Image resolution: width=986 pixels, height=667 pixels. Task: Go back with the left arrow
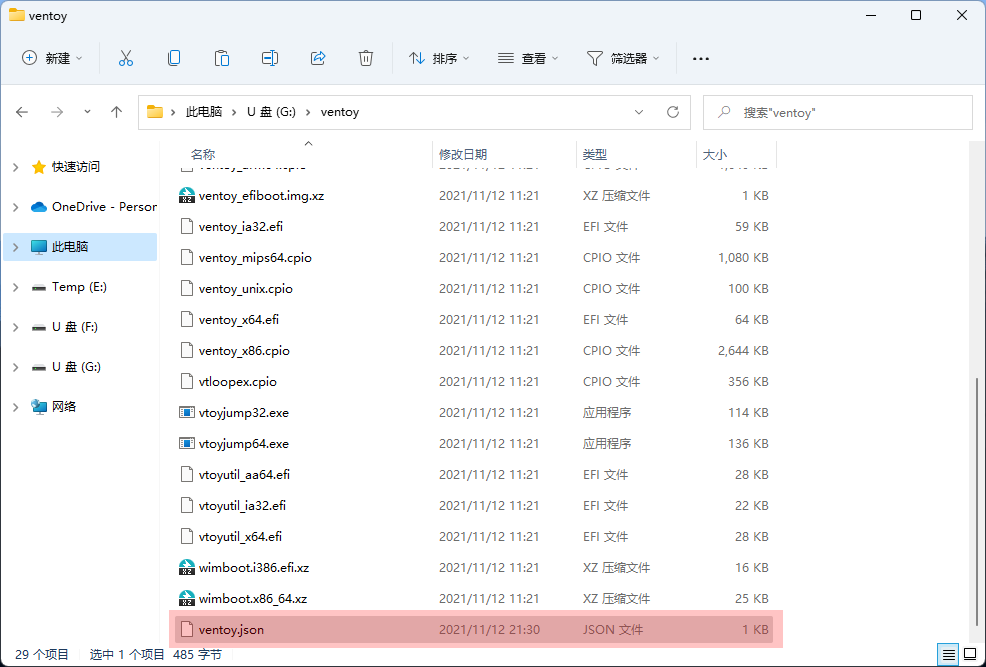[x=22, y=112]
